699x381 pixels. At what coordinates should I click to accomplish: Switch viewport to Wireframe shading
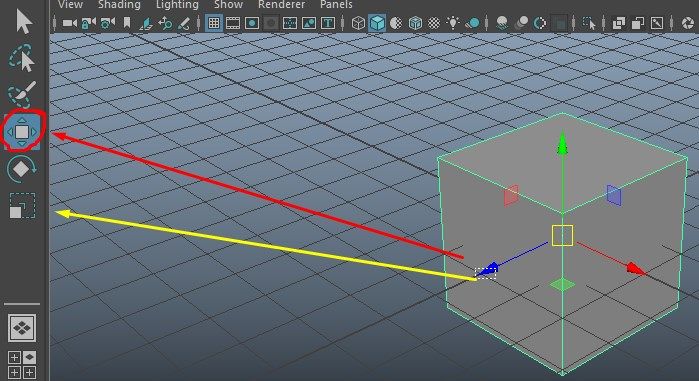coord(358,23)
